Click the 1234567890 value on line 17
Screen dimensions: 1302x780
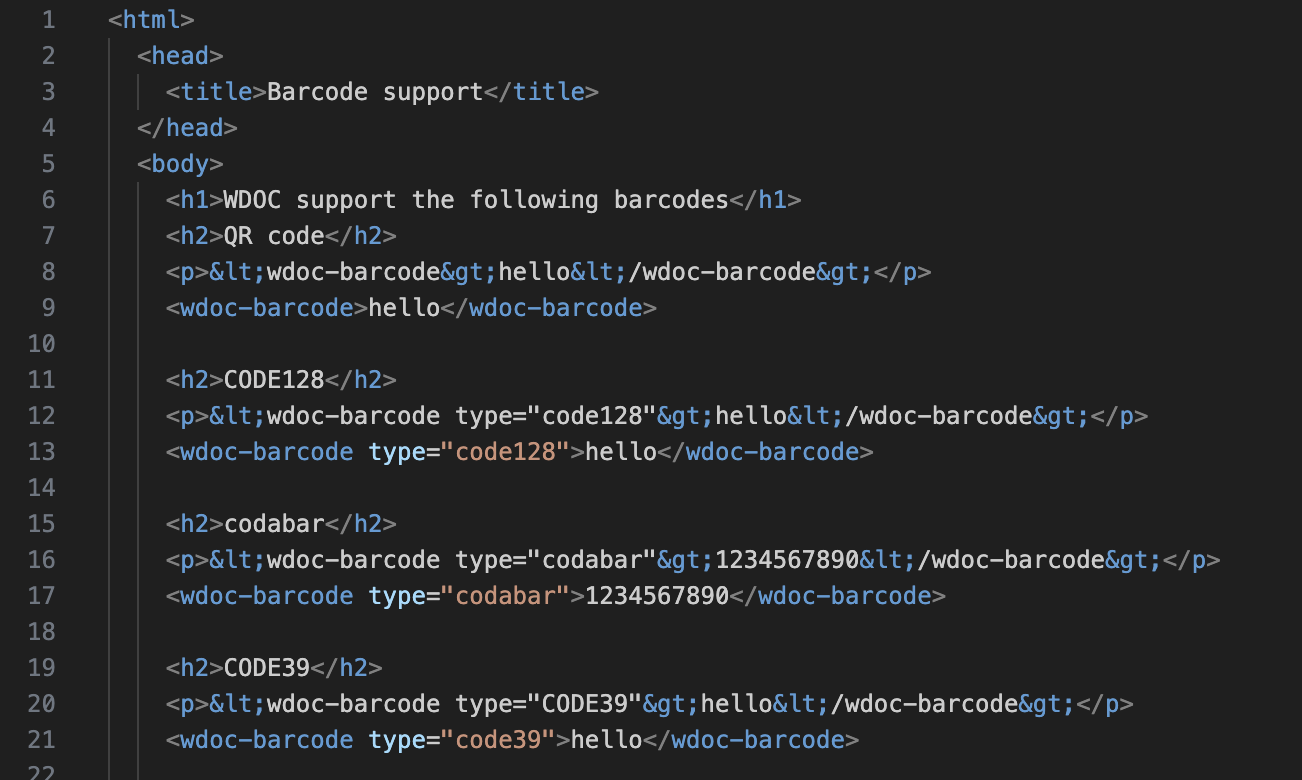click(x=657, y=595)
